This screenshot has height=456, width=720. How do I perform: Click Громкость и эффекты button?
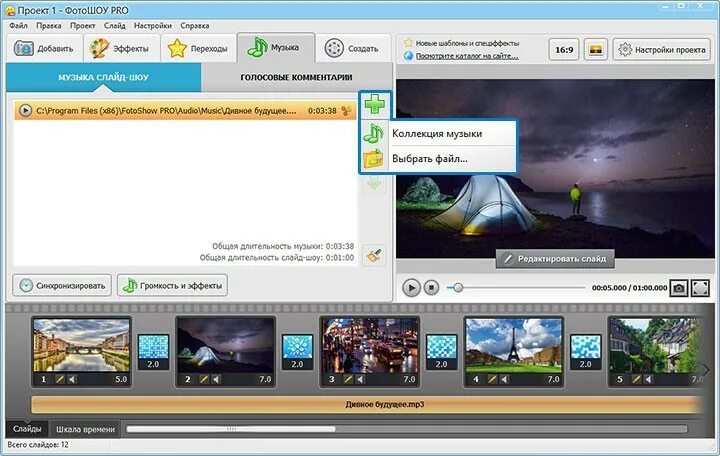[x=172, y=286]
